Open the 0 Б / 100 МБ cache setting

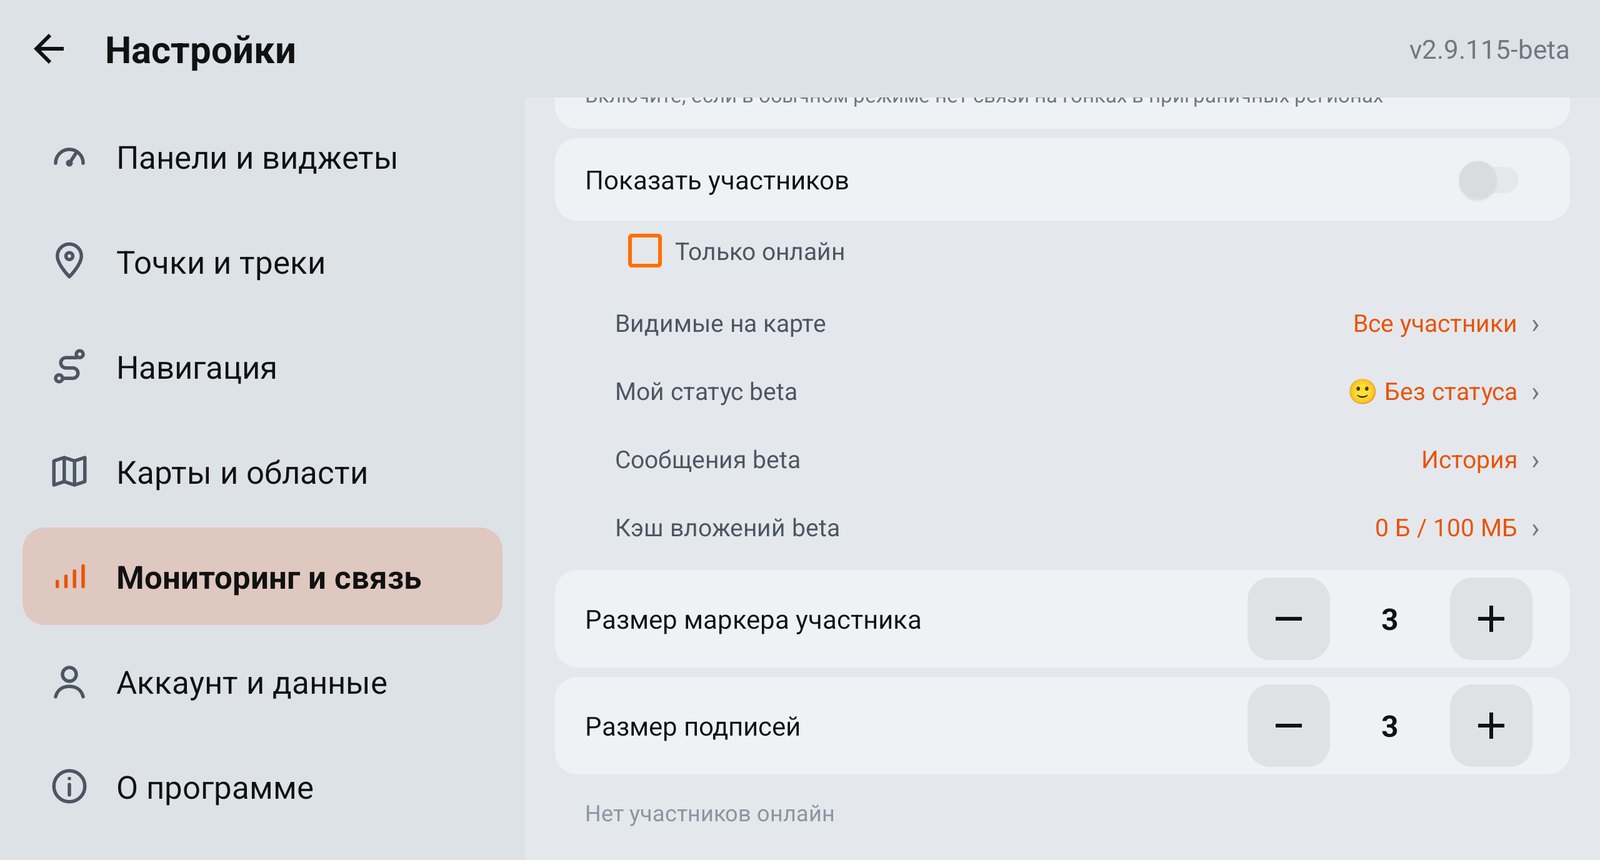point(1445,528)
